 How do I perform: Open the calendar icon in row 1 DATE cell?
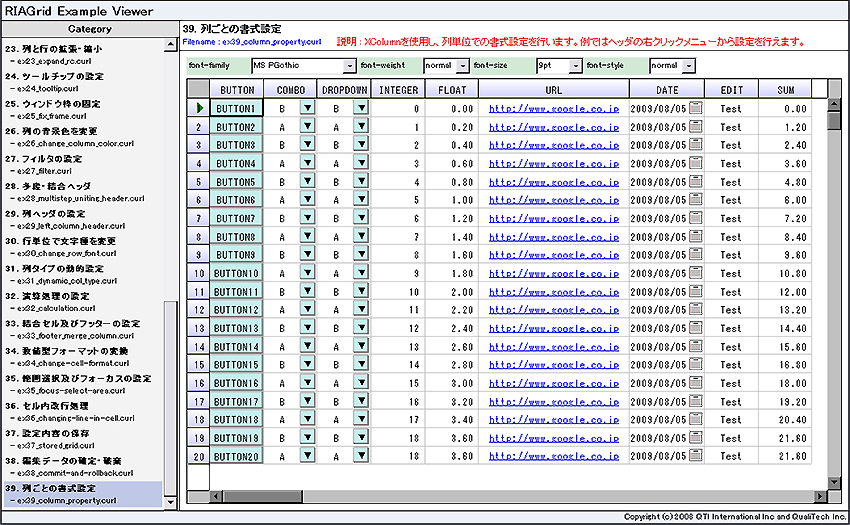696,109
